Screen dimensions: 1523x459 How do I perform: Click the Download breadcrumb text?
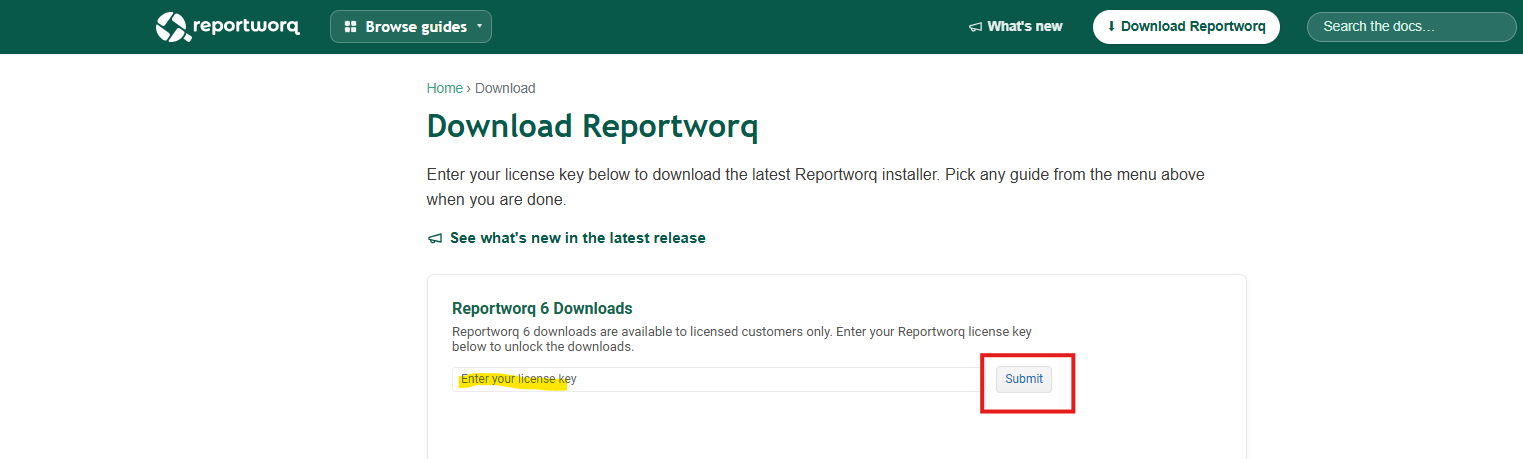[505, 88]
